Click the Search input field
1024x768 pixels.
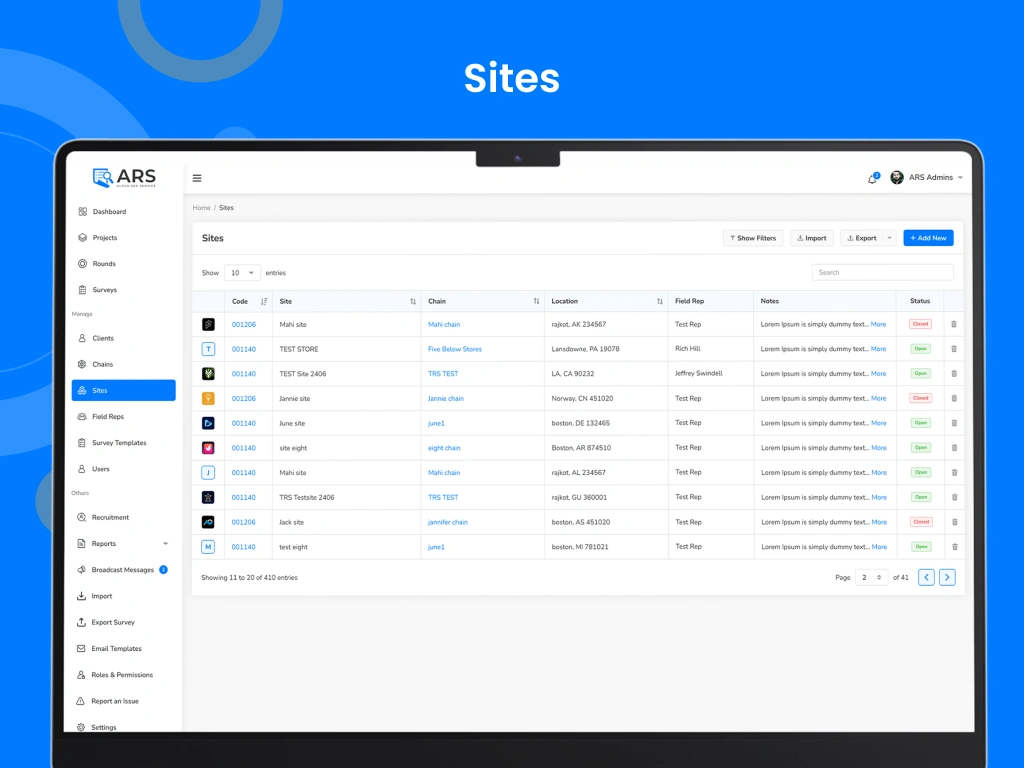pyautogui.click(x=882, y=272)
